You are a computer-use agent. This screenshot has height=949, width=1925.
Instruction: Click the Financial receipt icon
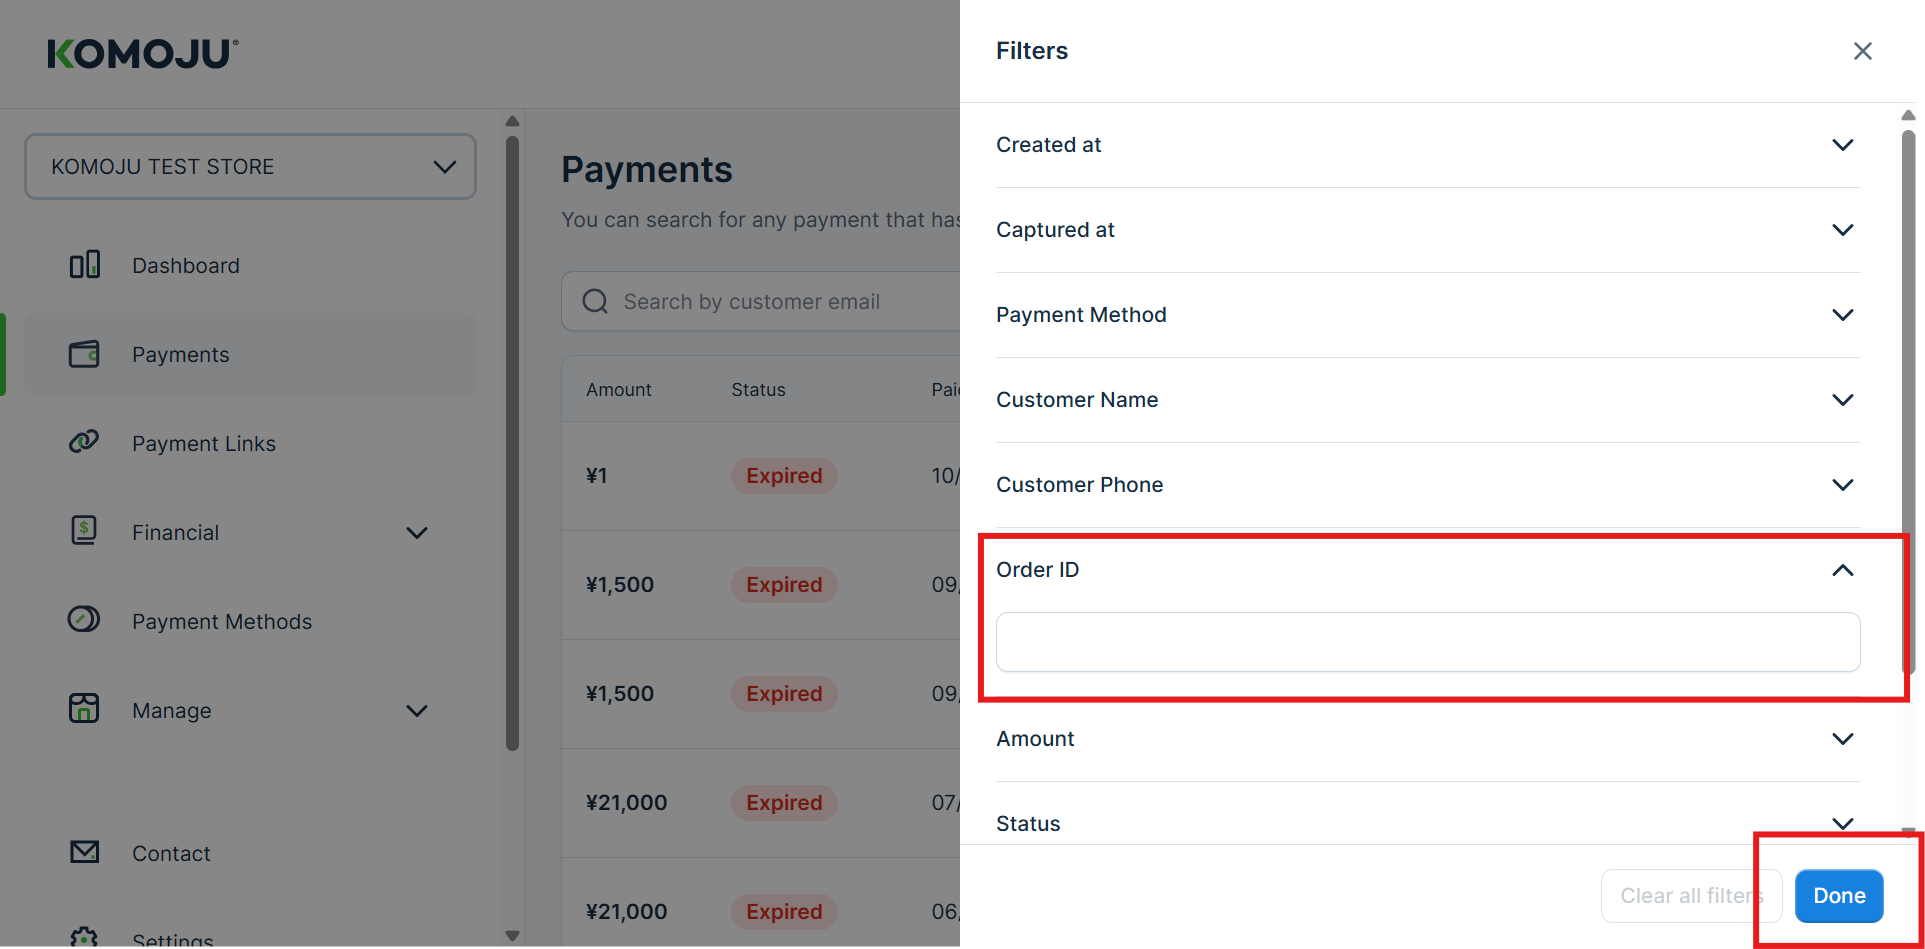click(x=85, y=531)
